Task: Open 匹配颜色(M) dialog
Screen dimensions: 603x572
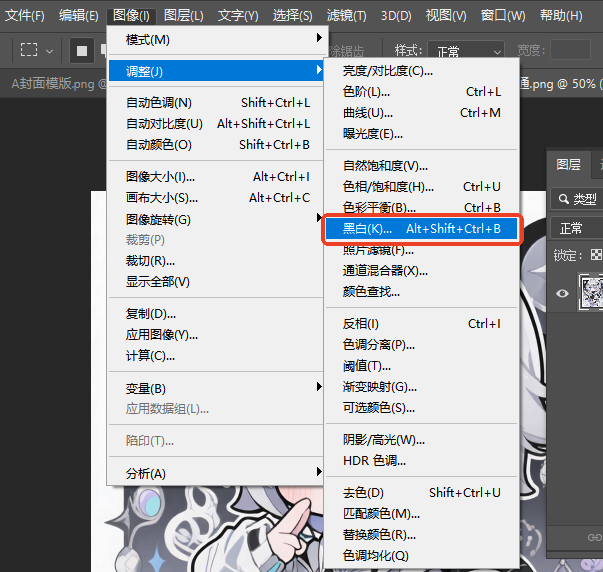Action: [x=421, y=514]
